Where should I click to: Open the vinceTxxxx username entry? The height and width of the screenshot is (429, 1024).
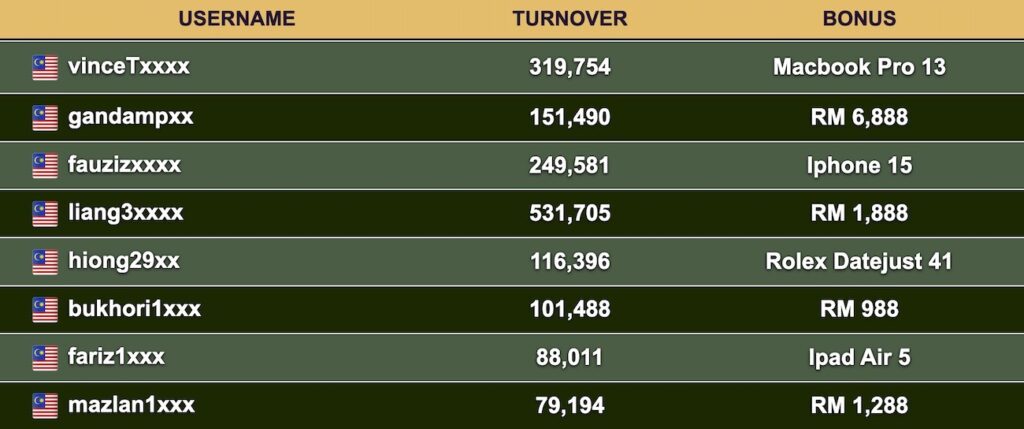(x=129, y=67)
